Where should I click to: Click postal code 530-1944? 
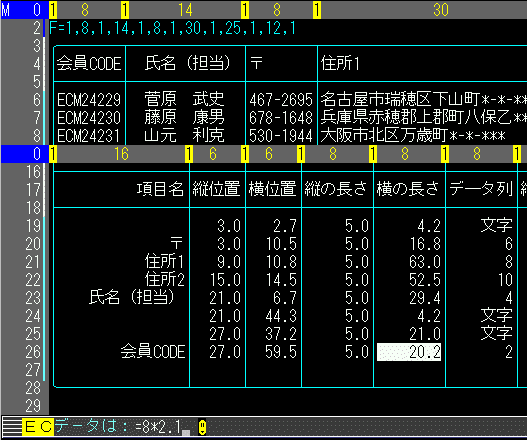[281, 136]
